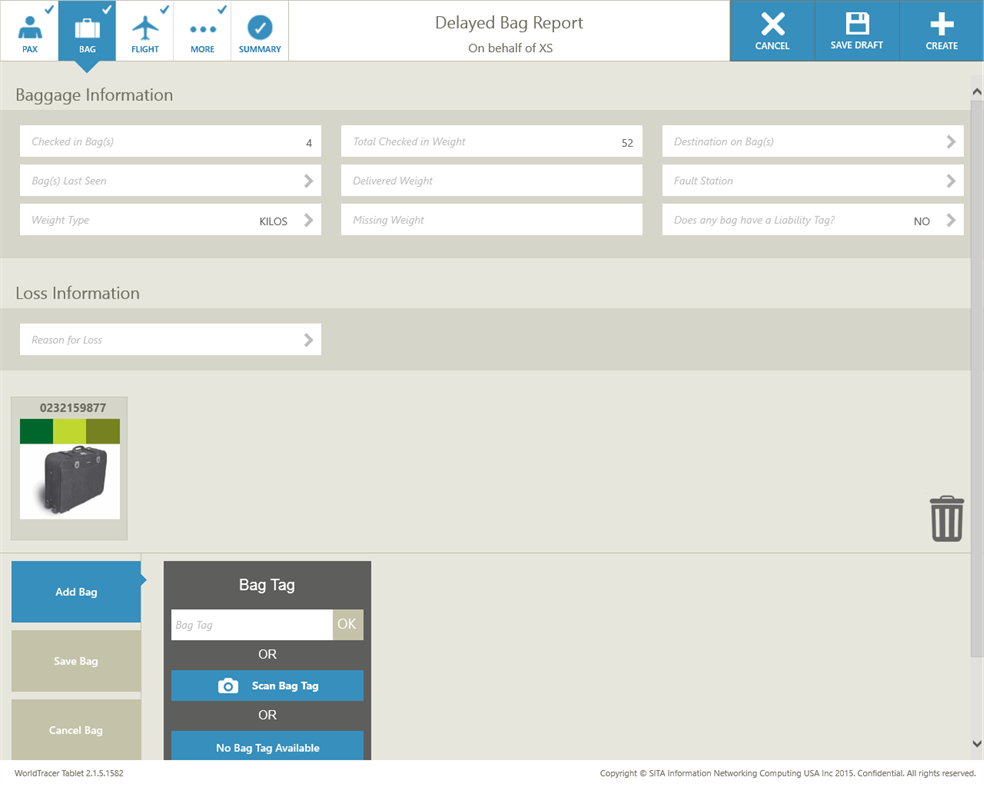This screenshot has width=984, height=787.
Task: Click the Save Draft disk icon
Action: (856, 30)
